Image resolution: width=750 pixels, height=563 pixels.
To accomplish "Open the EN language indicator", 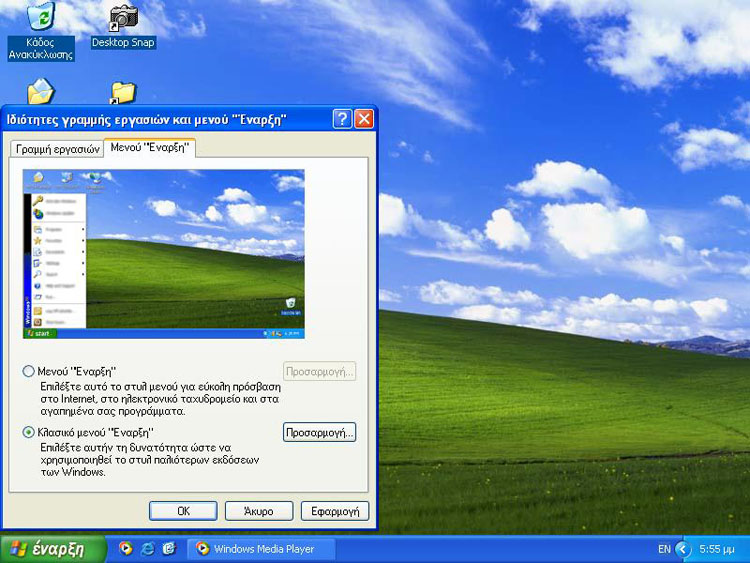I will (664, 549).
